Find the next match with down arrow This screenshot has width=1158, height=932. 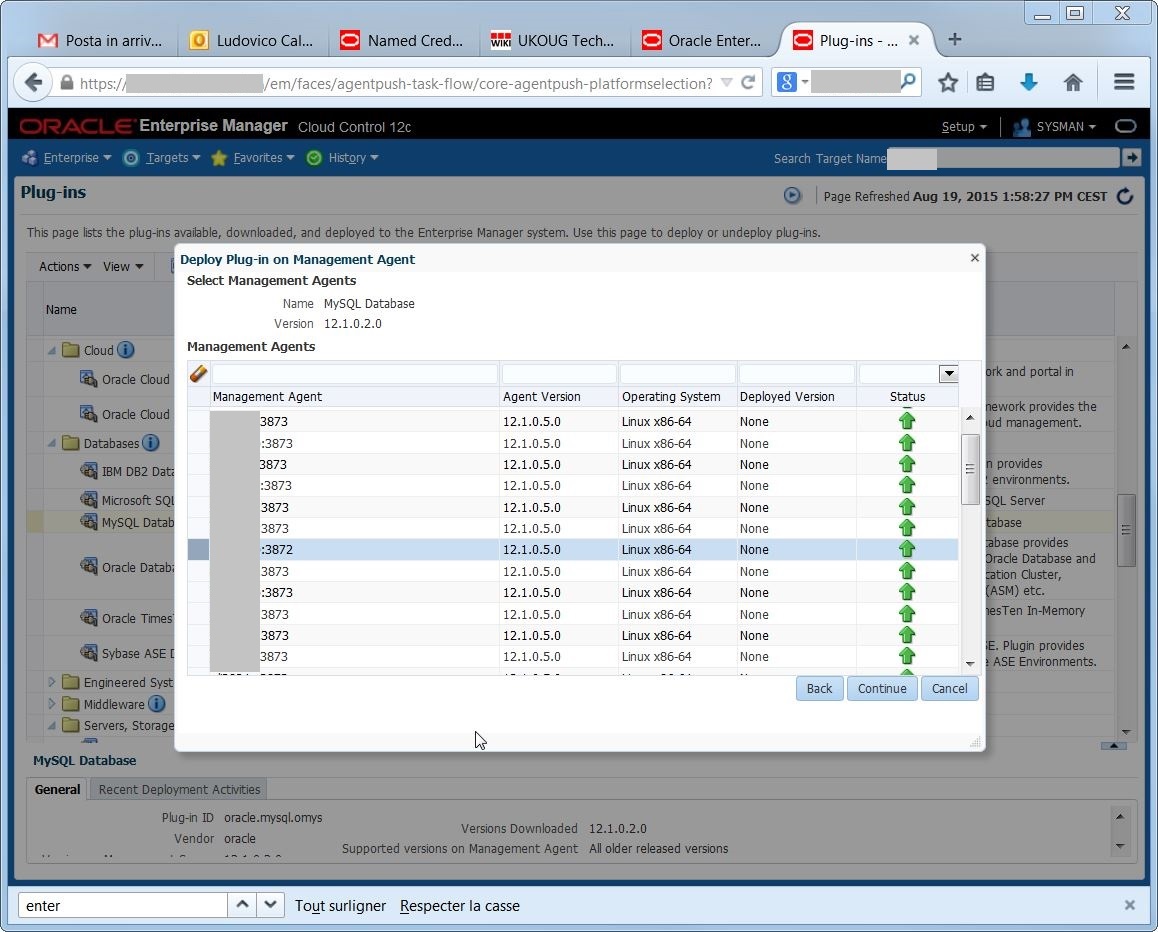[270, 905]
